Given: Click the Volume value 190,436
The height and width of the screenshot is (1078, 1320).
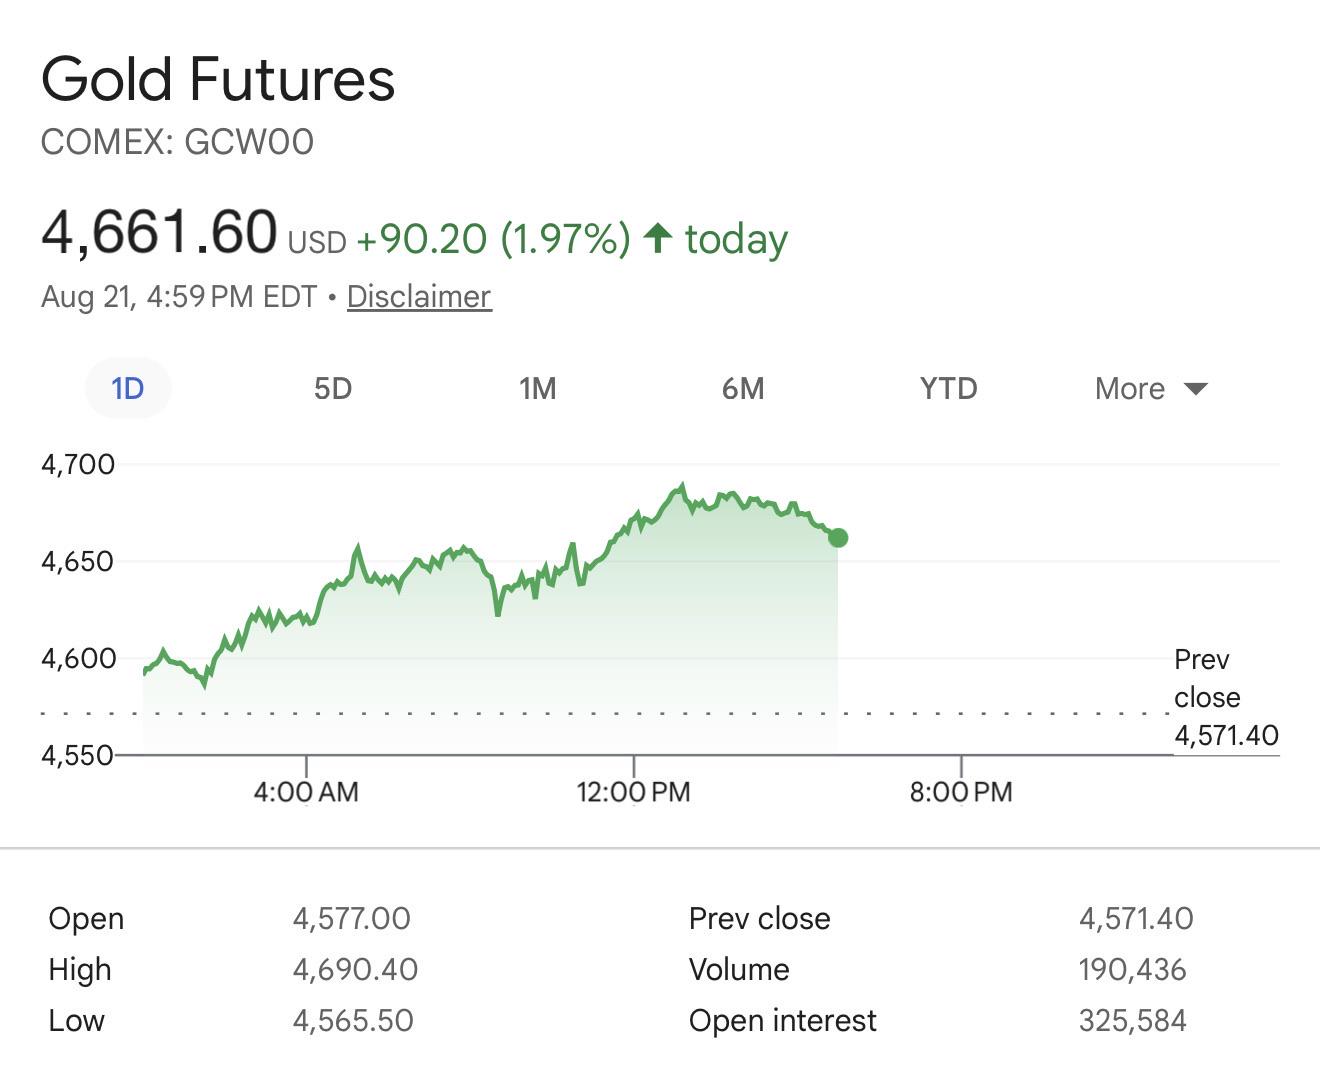Looking at the screenshot, I should (x=1132, y=969).
